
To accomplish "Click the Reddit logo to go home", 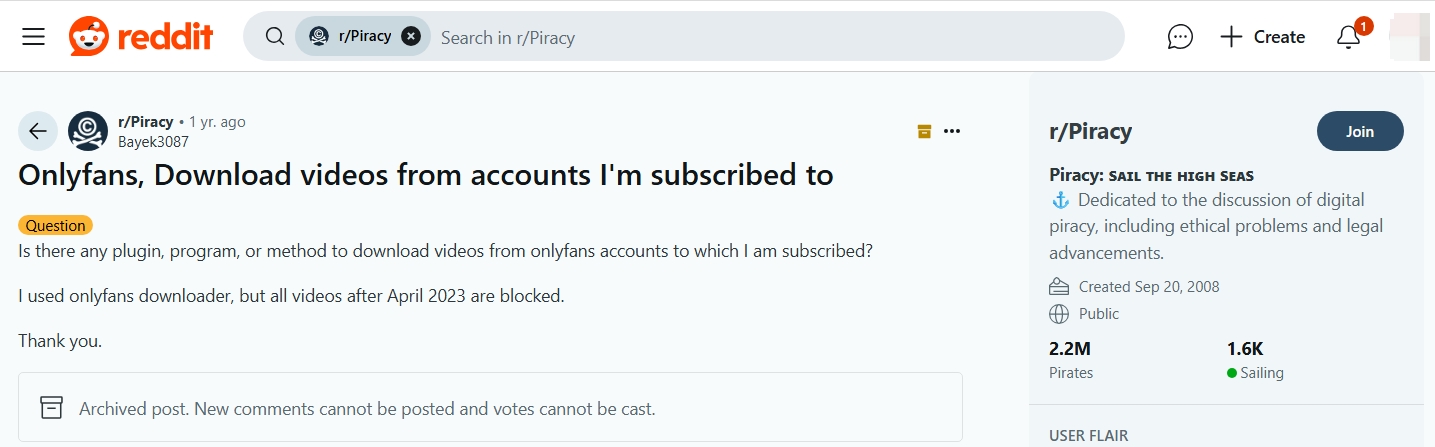I will coord(141,37).
